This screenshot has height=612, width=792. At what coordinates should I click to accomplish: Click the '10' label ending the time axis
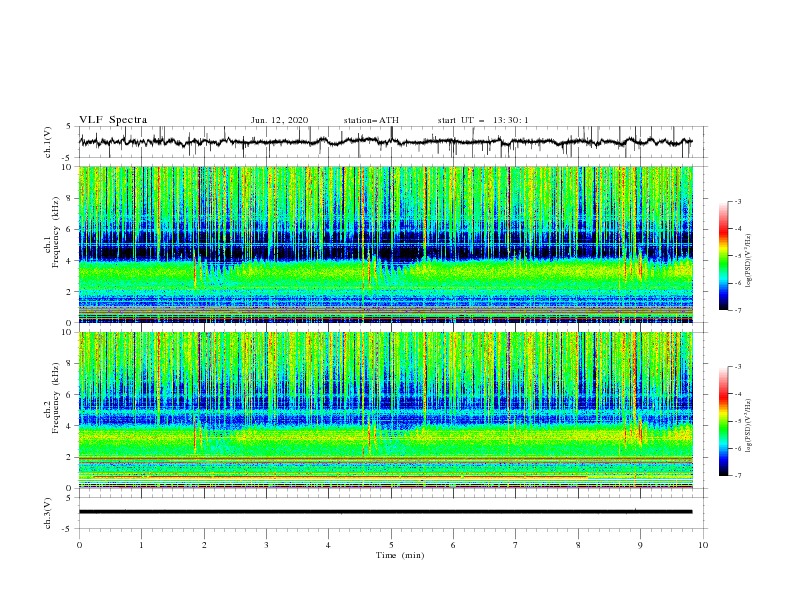[703, 545]
